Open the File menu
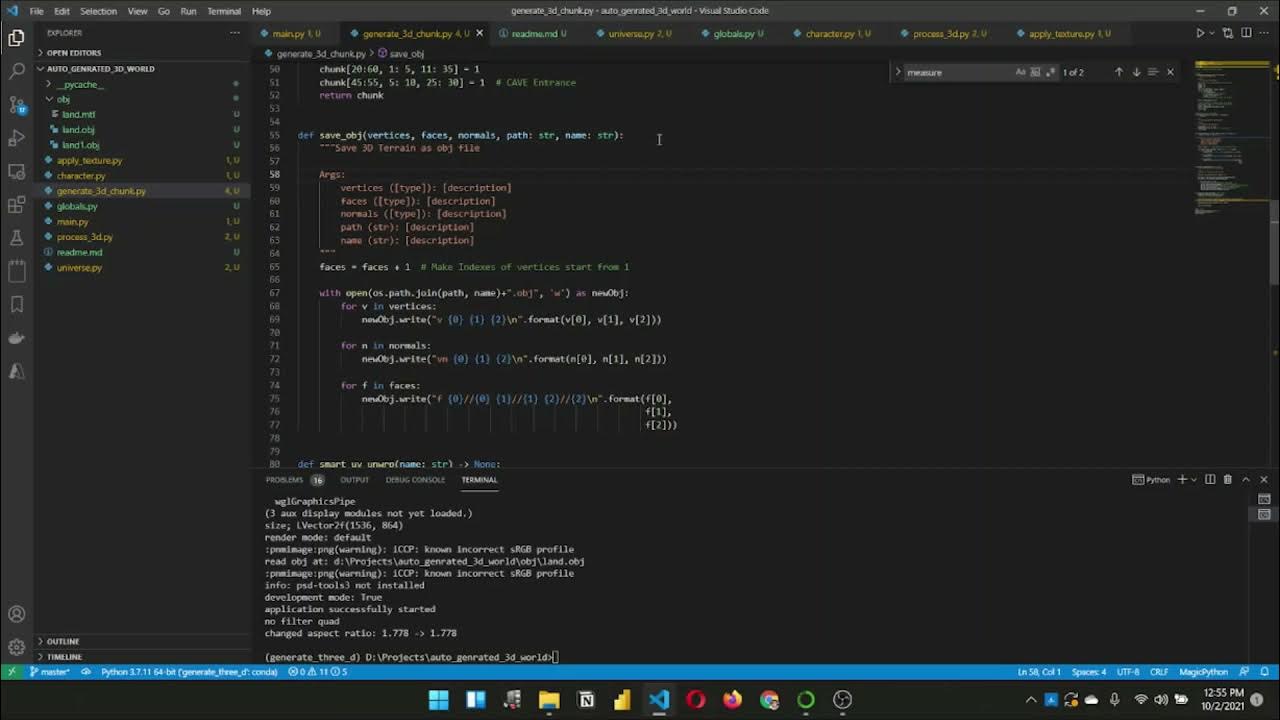 point(36,11)
